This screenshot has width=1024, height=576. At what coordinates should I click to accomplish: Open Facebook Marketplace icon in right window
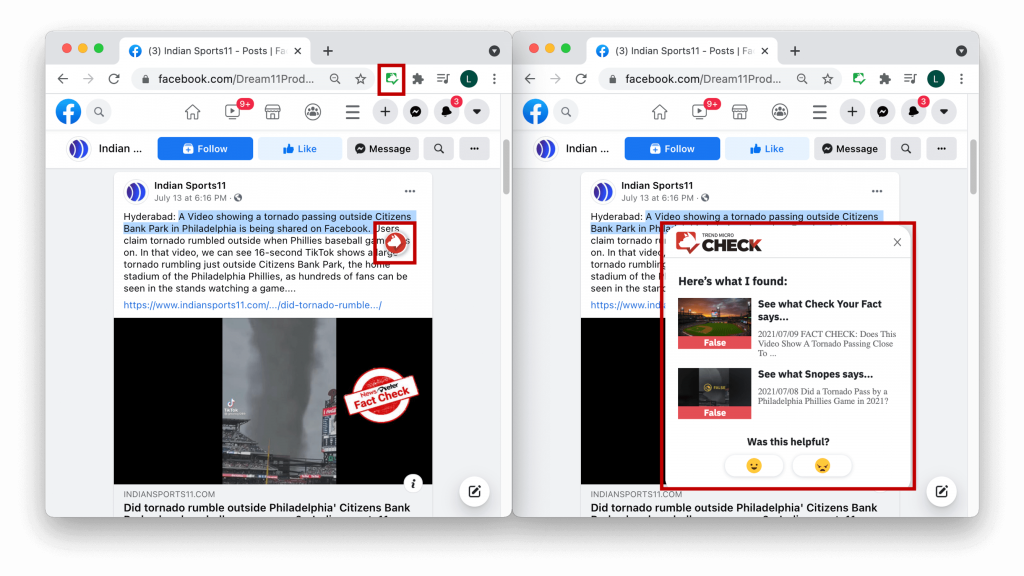pyautogui.click(x=740, y=112)
